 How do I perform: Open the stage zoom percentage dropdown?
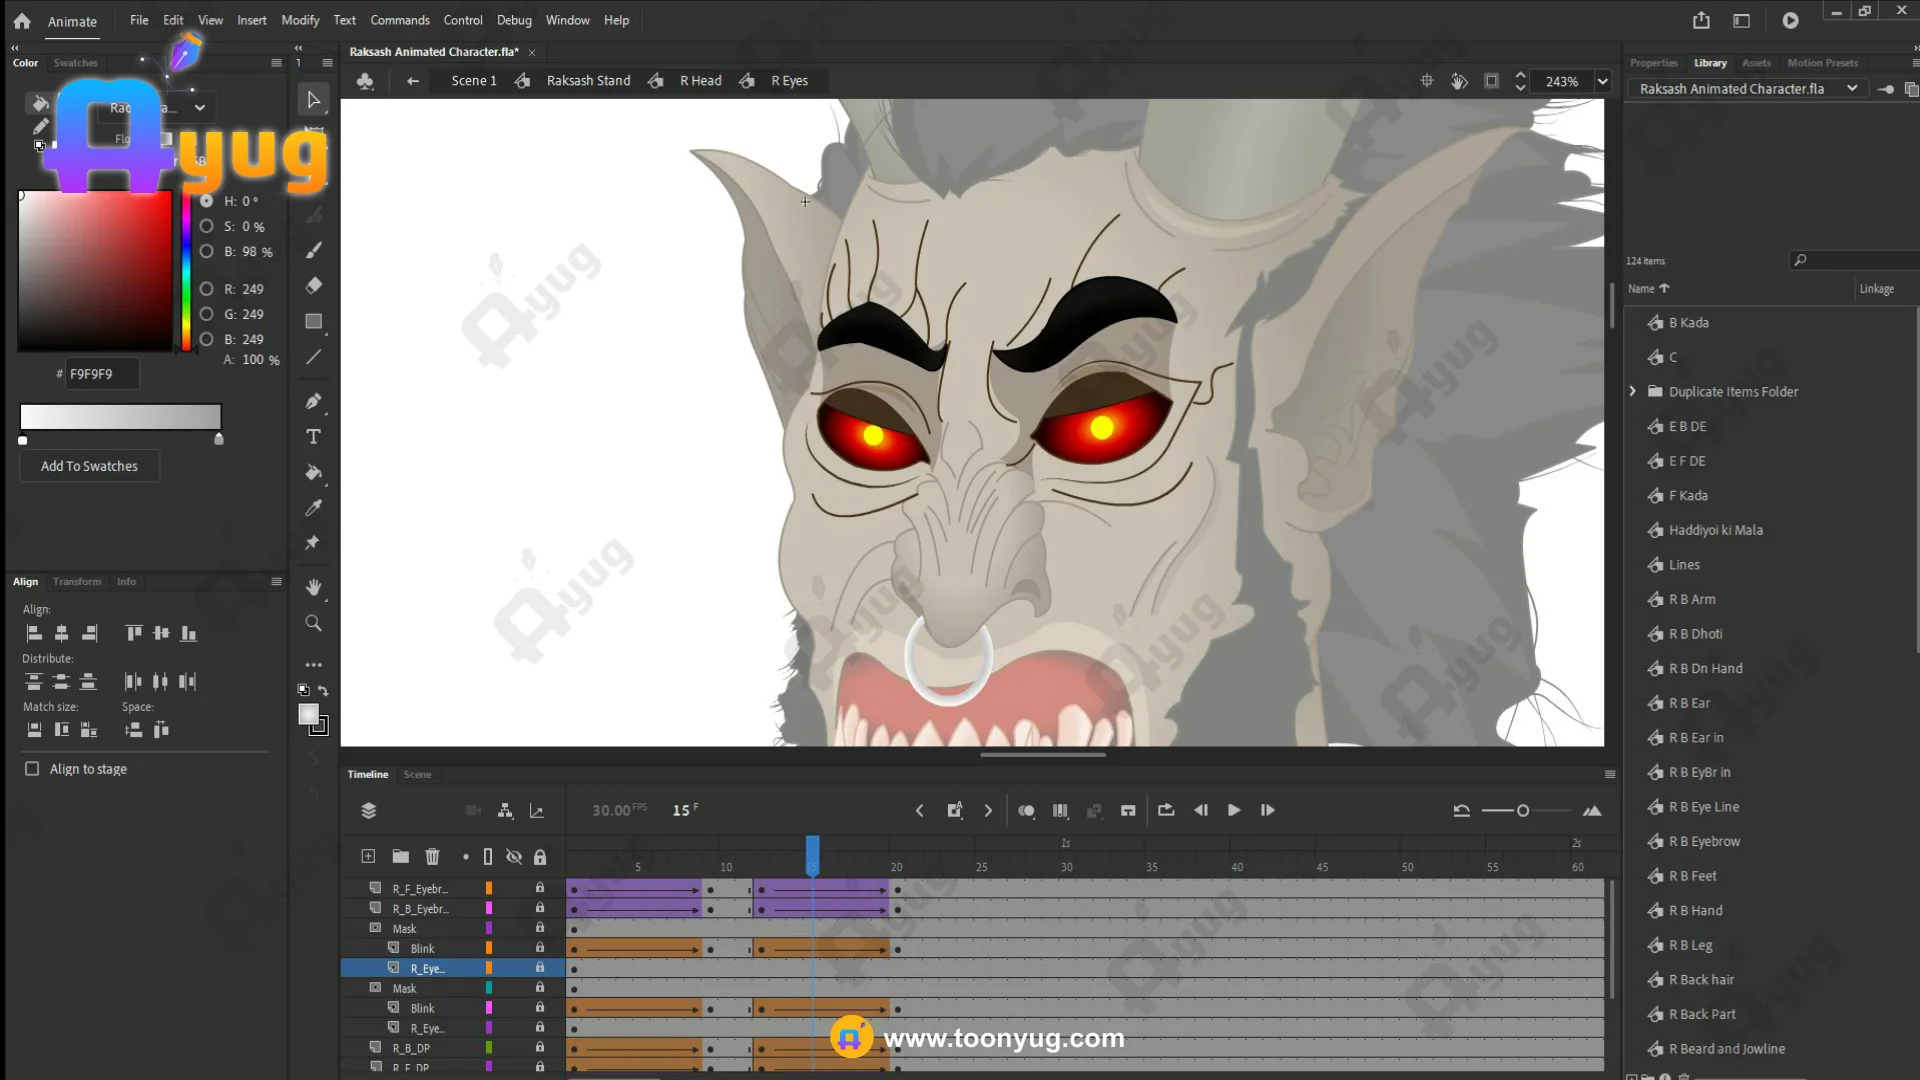pos(1603,81)
